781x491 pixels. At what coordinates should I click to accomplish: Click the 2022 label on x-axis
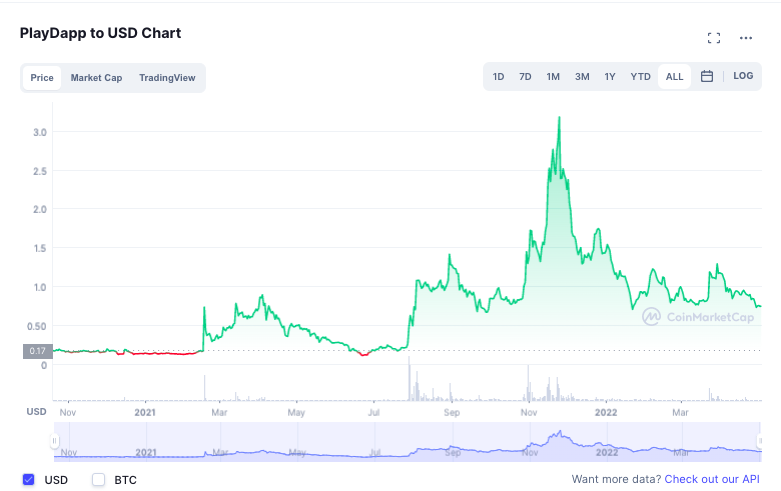pyautogui.click(x=606, y=413)
